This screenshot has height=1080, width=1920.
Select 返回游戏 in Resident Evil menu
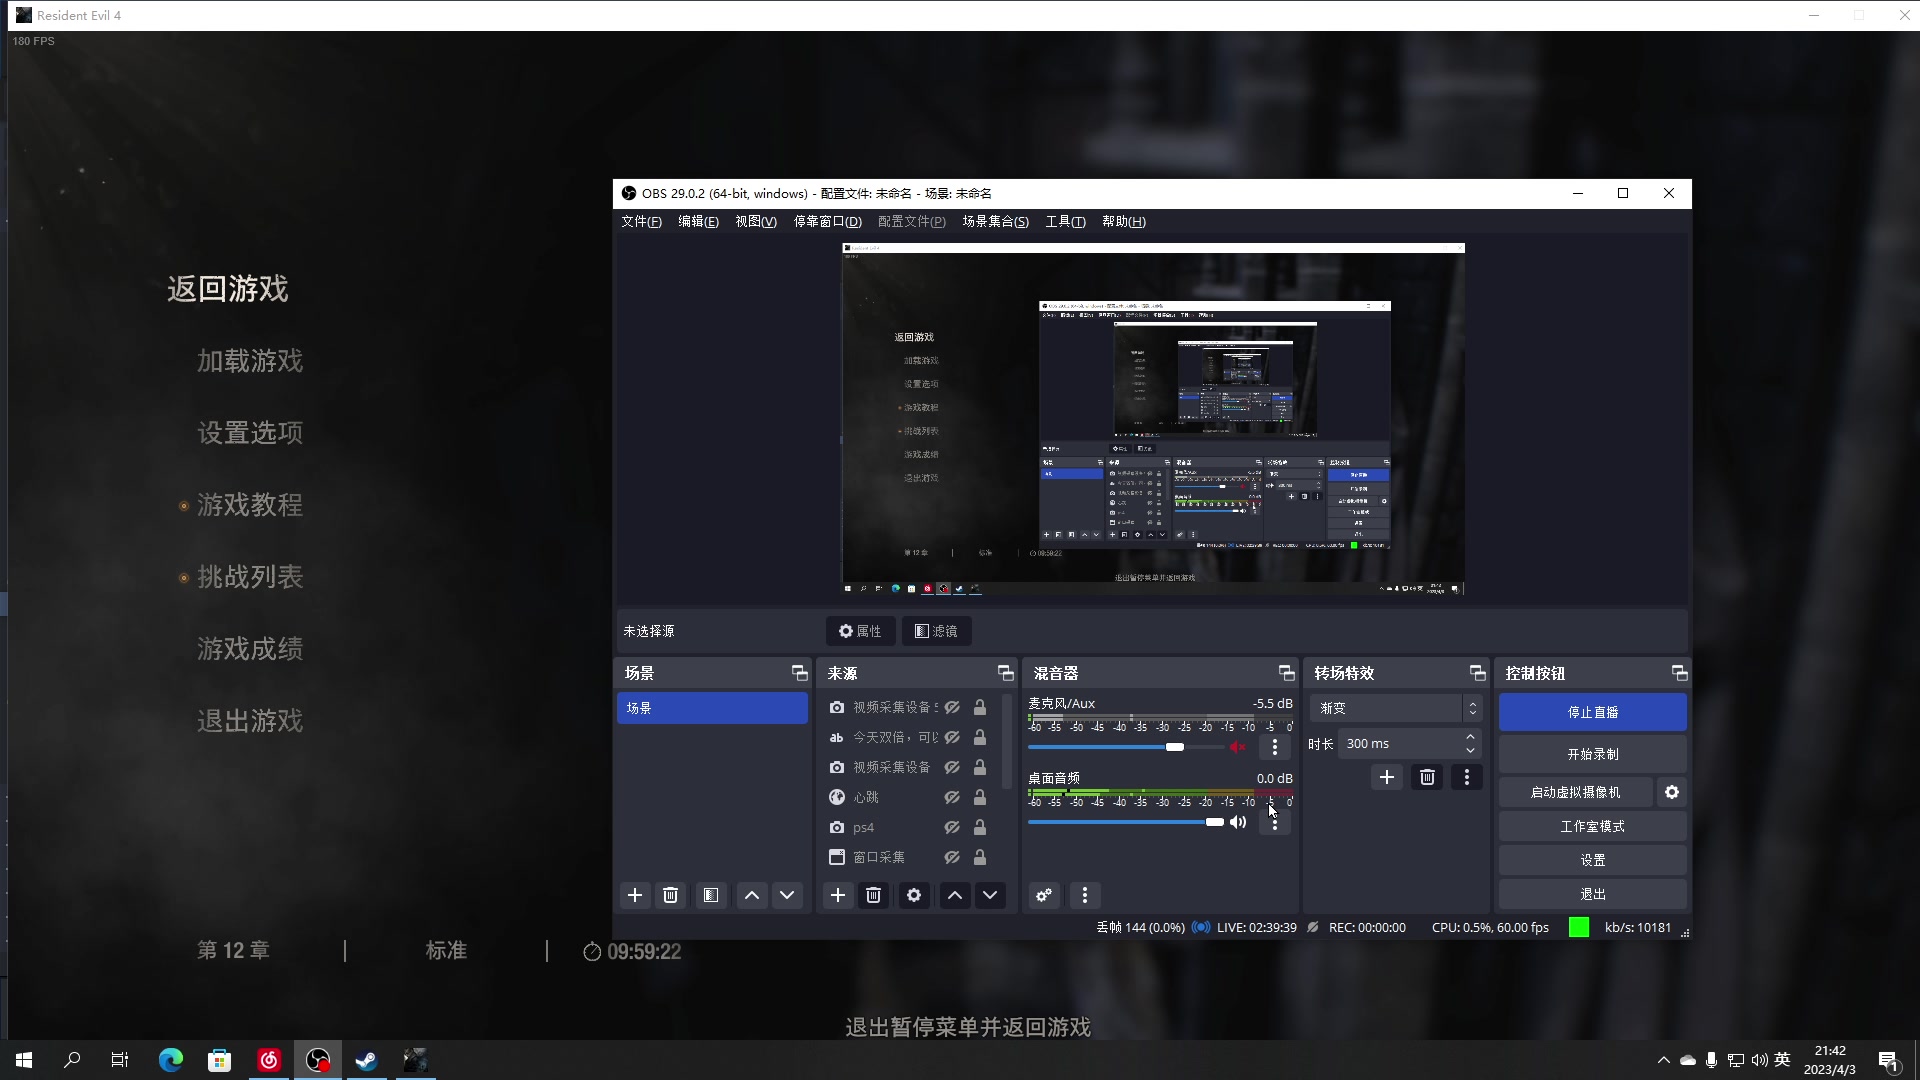pos(228,289)
